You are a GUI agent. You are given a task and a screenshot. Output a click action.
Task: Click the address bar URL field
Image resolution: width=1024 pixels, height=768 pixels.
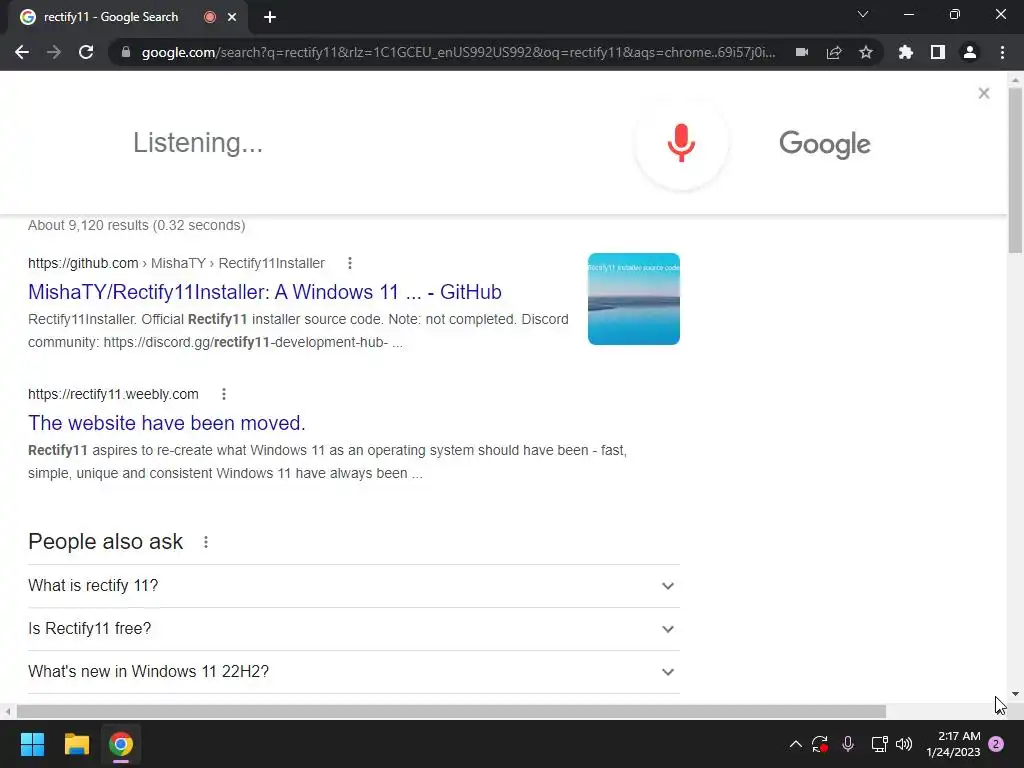[458, 52]
